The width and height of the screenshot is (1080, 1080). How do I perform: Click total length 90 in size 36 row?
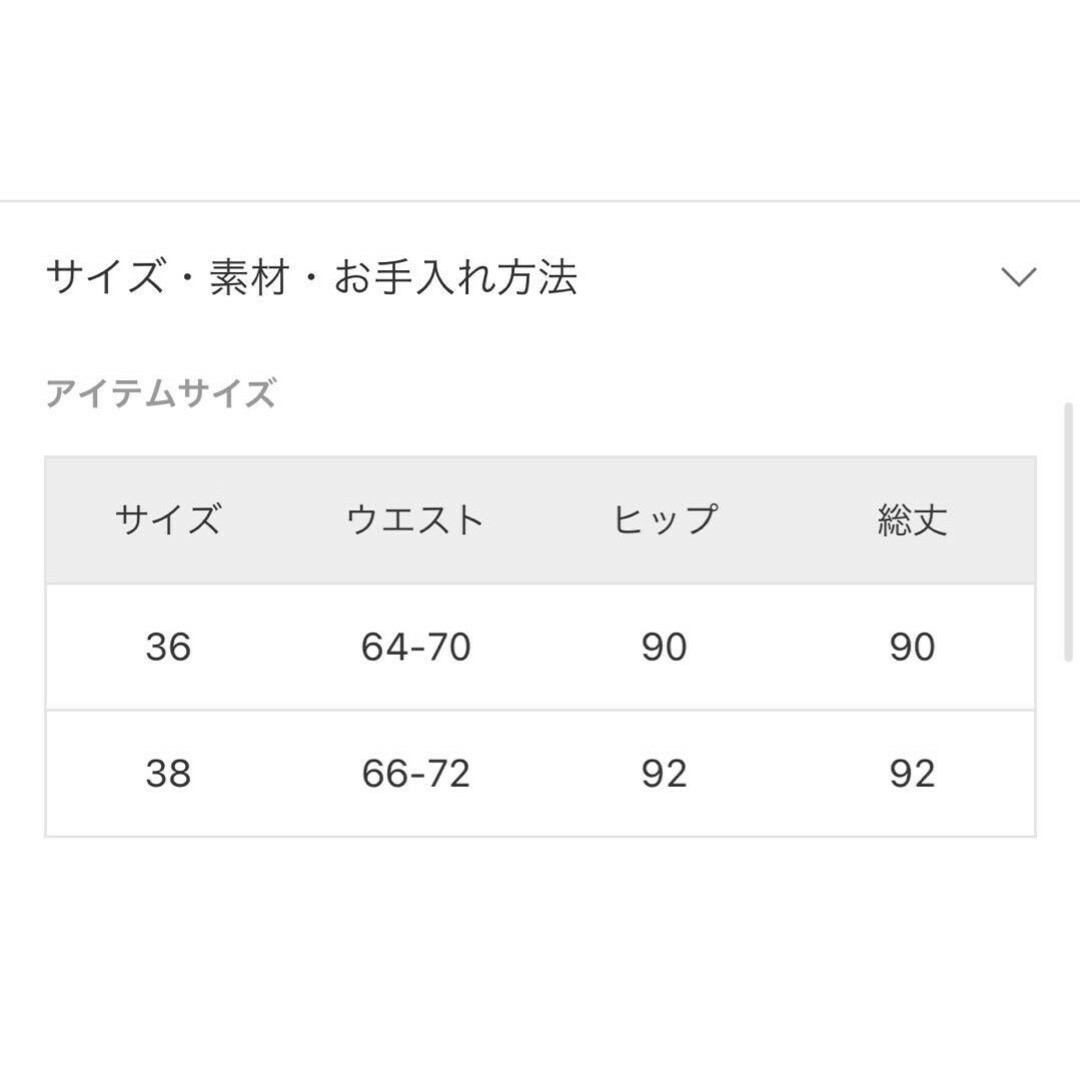pyautogui.click(x=913, y=647)
